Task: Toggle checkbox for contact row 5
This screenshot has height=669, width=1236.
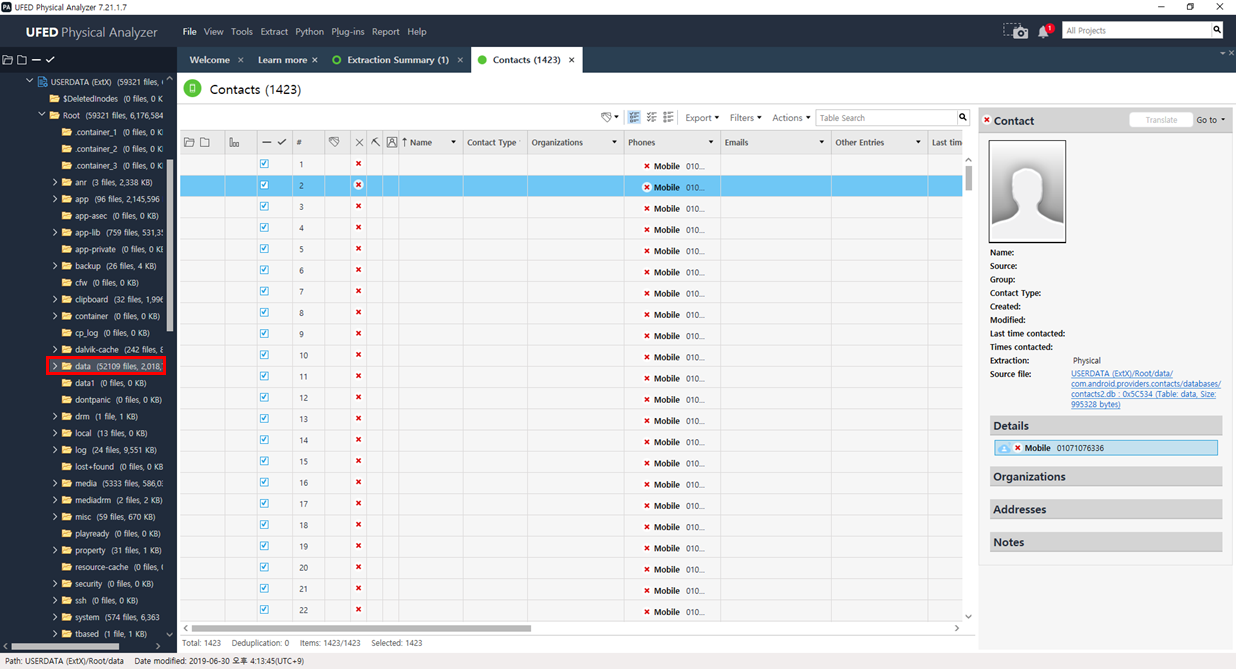Action: point(264,249)
